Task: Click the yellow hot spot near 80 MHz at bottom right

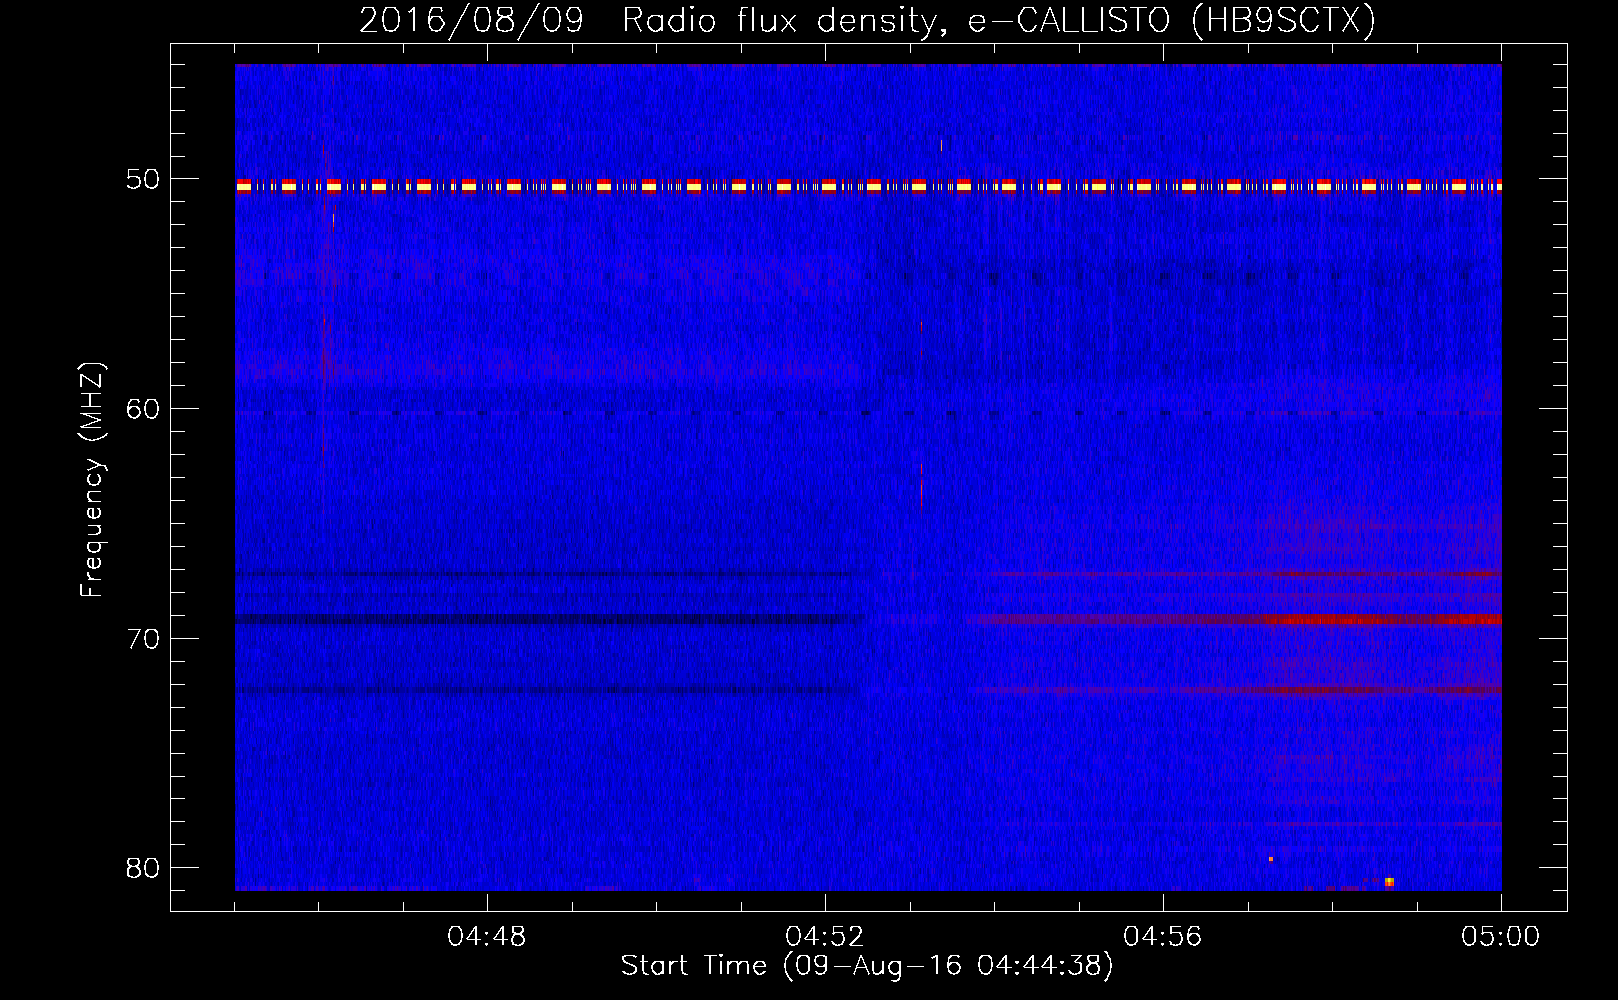Action: [x=1389, y=882]
